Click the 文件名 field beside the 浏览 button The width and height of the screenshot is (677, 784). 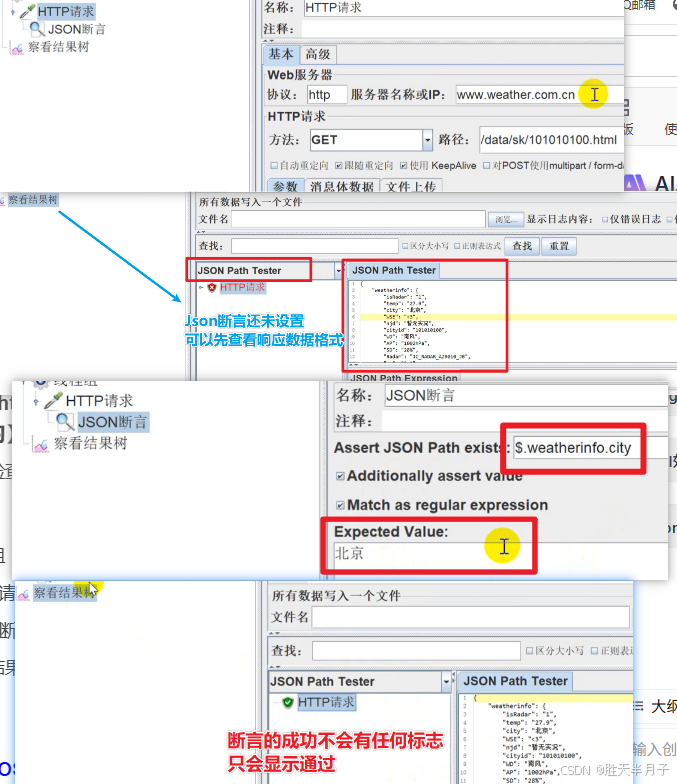click(x=358, y=220)
